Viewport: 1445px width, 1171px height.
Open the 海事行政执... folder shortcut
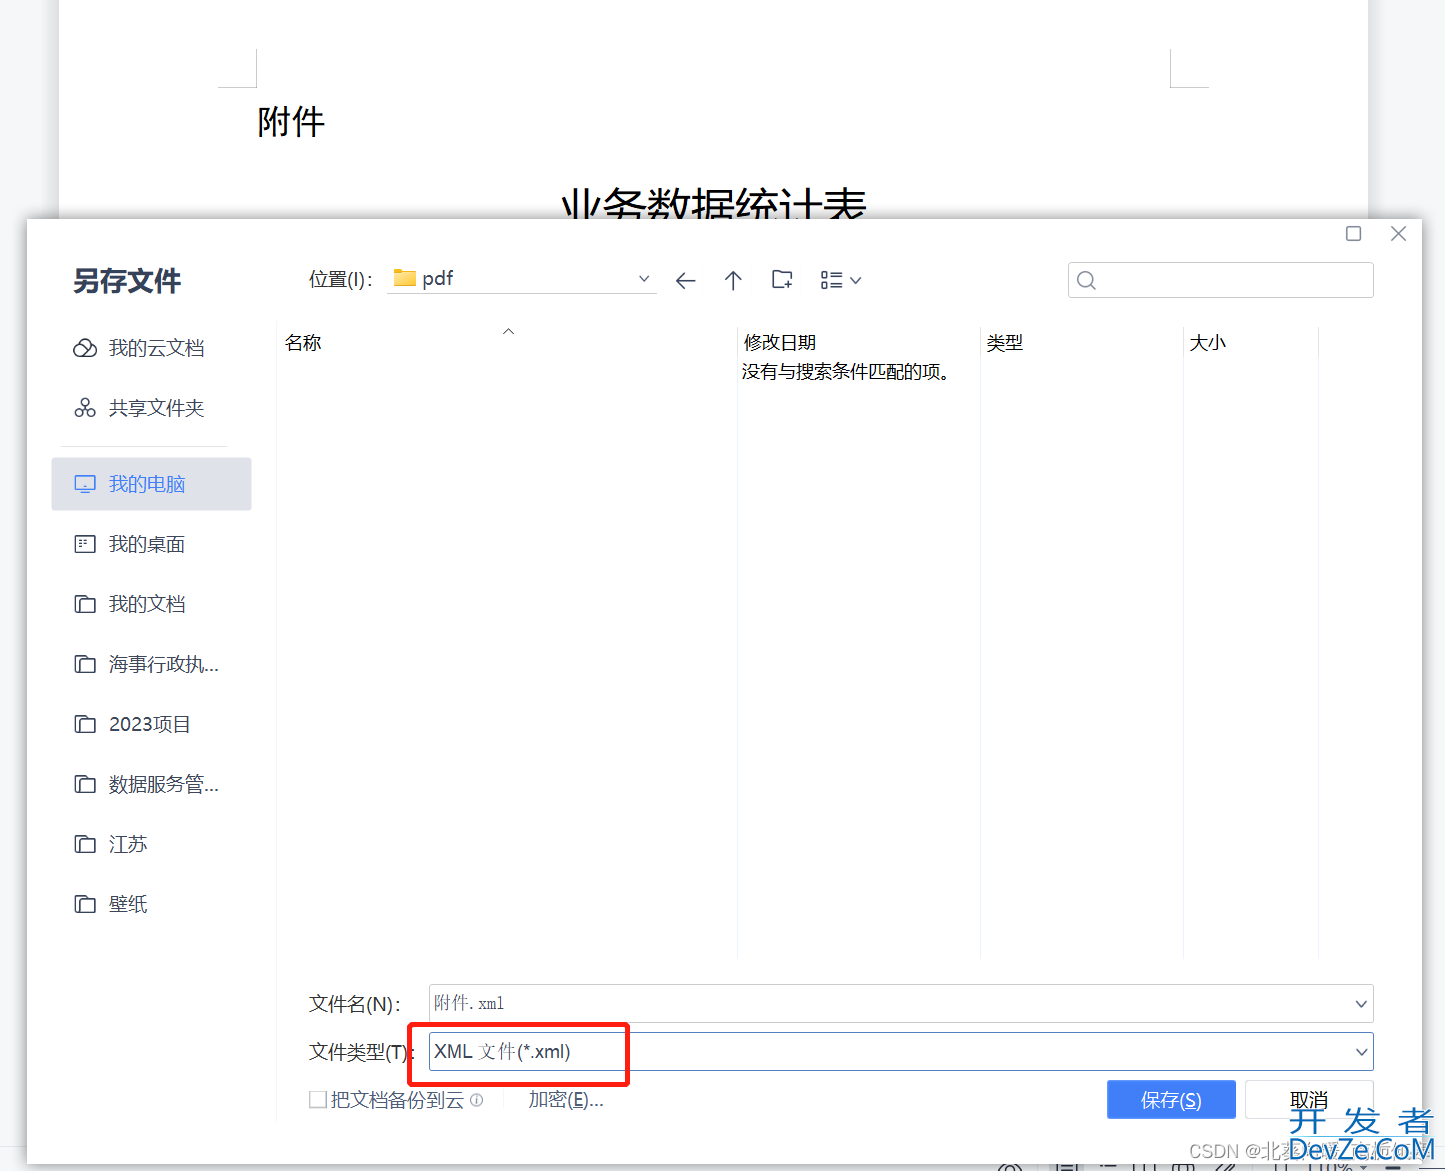pyautogui.click(x=151, y=664)
